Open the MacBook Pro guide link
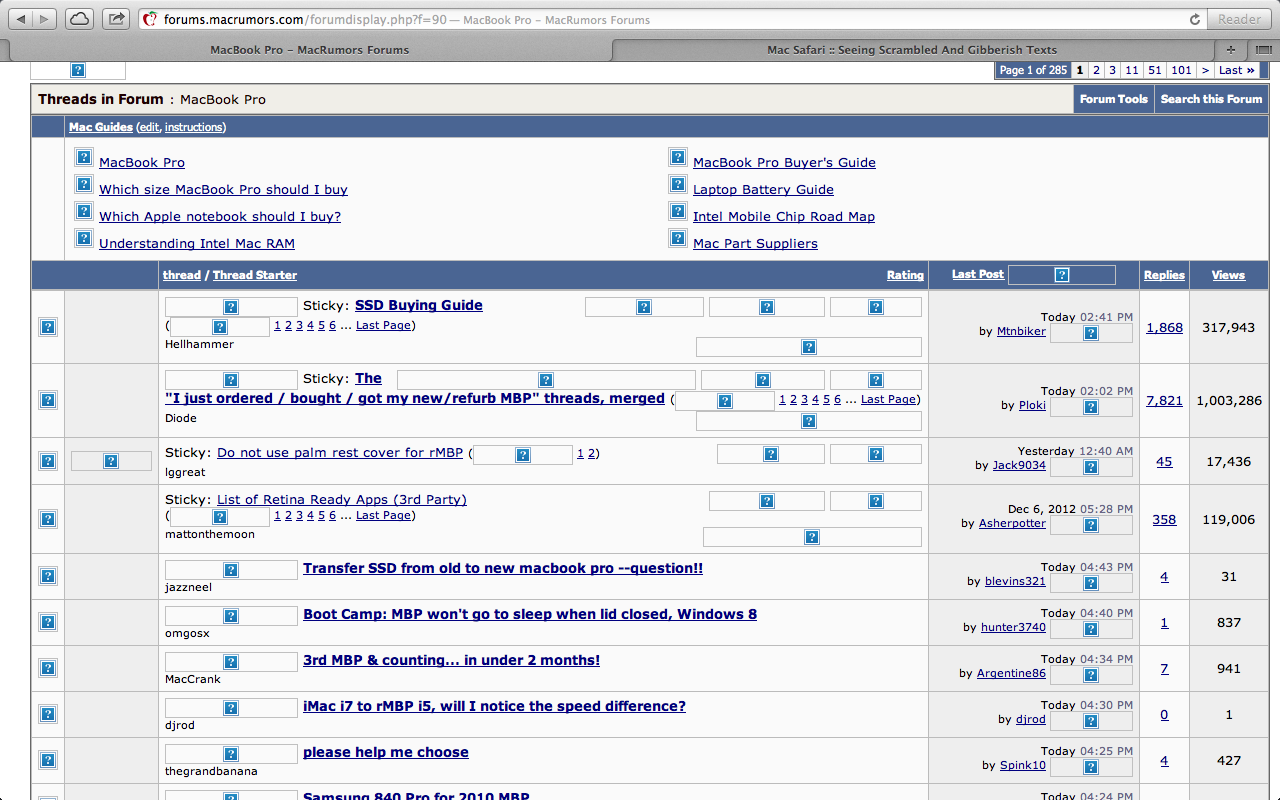Screen dimensions: 1280x800 142,162
